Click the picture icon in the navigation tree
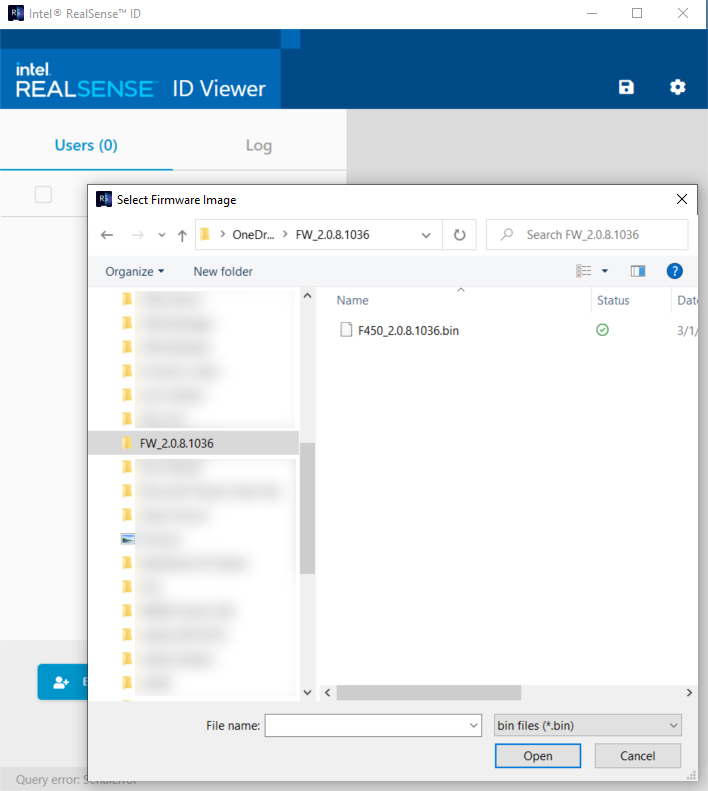 128,539
